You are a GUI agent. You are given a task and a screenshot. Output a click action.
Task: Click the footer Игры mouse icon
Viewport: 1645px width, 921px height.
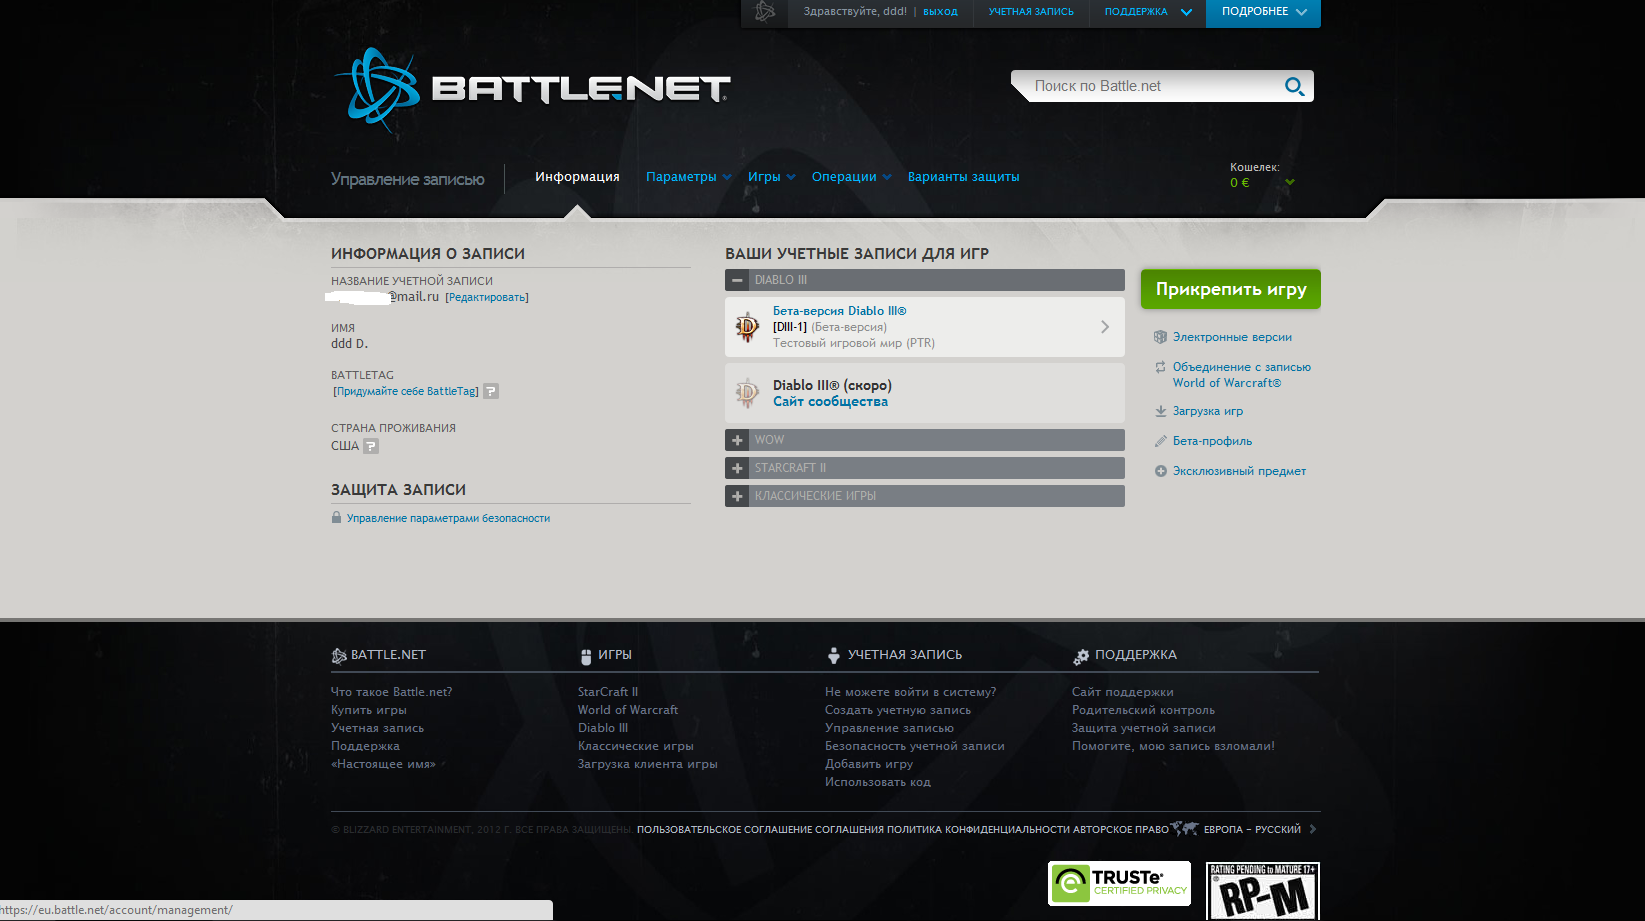pos(586,656)
